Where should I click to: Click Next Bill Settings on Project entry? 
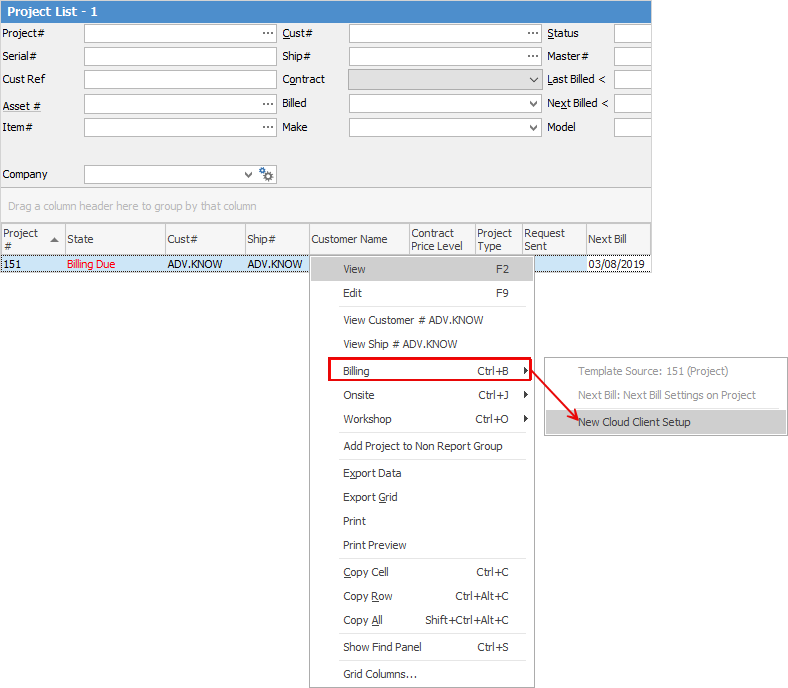[665, 396]
